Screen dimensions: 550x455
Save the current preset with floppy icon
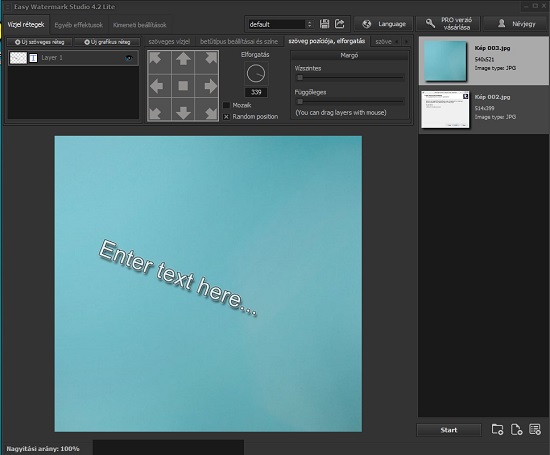point(324,24)
